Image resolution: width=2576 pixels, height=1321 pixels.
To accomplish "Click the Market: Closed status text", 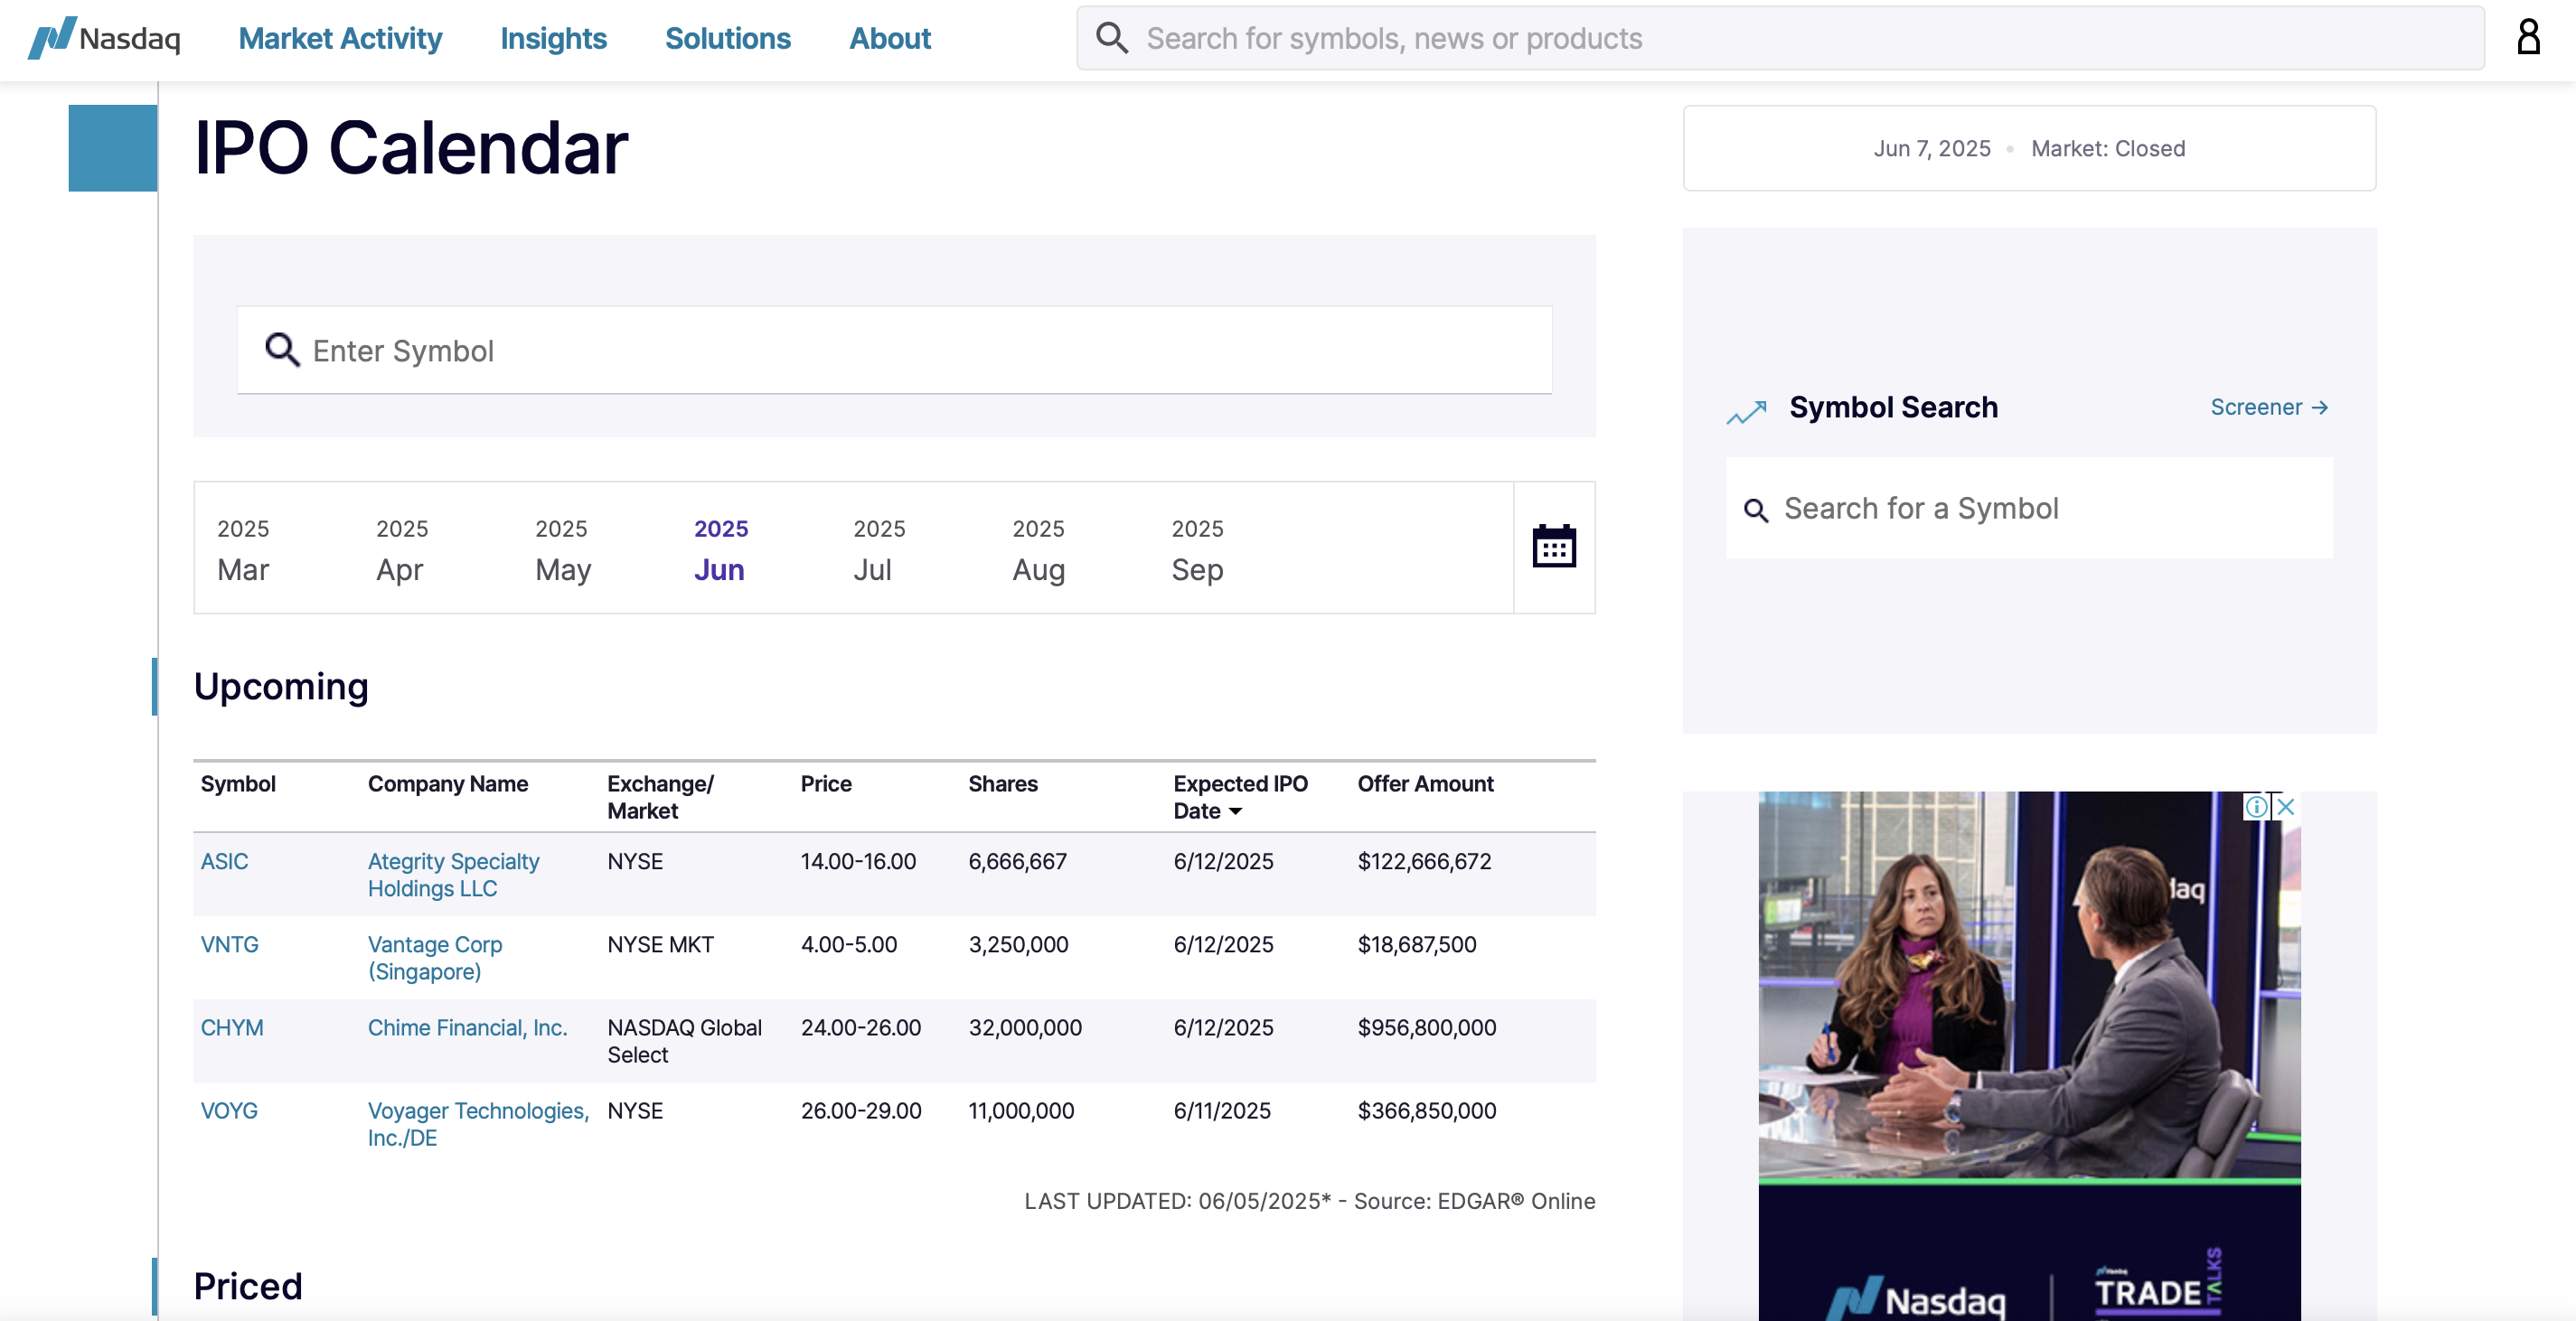I will 2108,148.
